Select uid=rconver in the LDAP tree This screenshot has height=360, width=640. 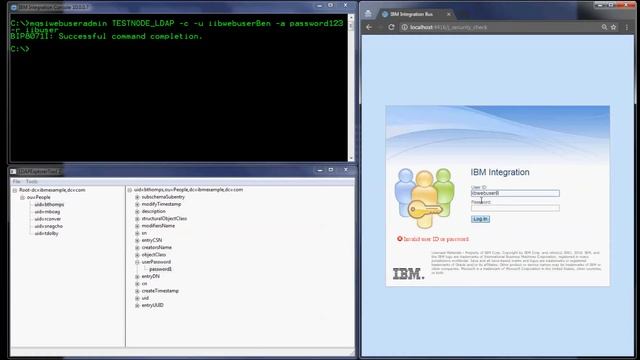(48, 219)
